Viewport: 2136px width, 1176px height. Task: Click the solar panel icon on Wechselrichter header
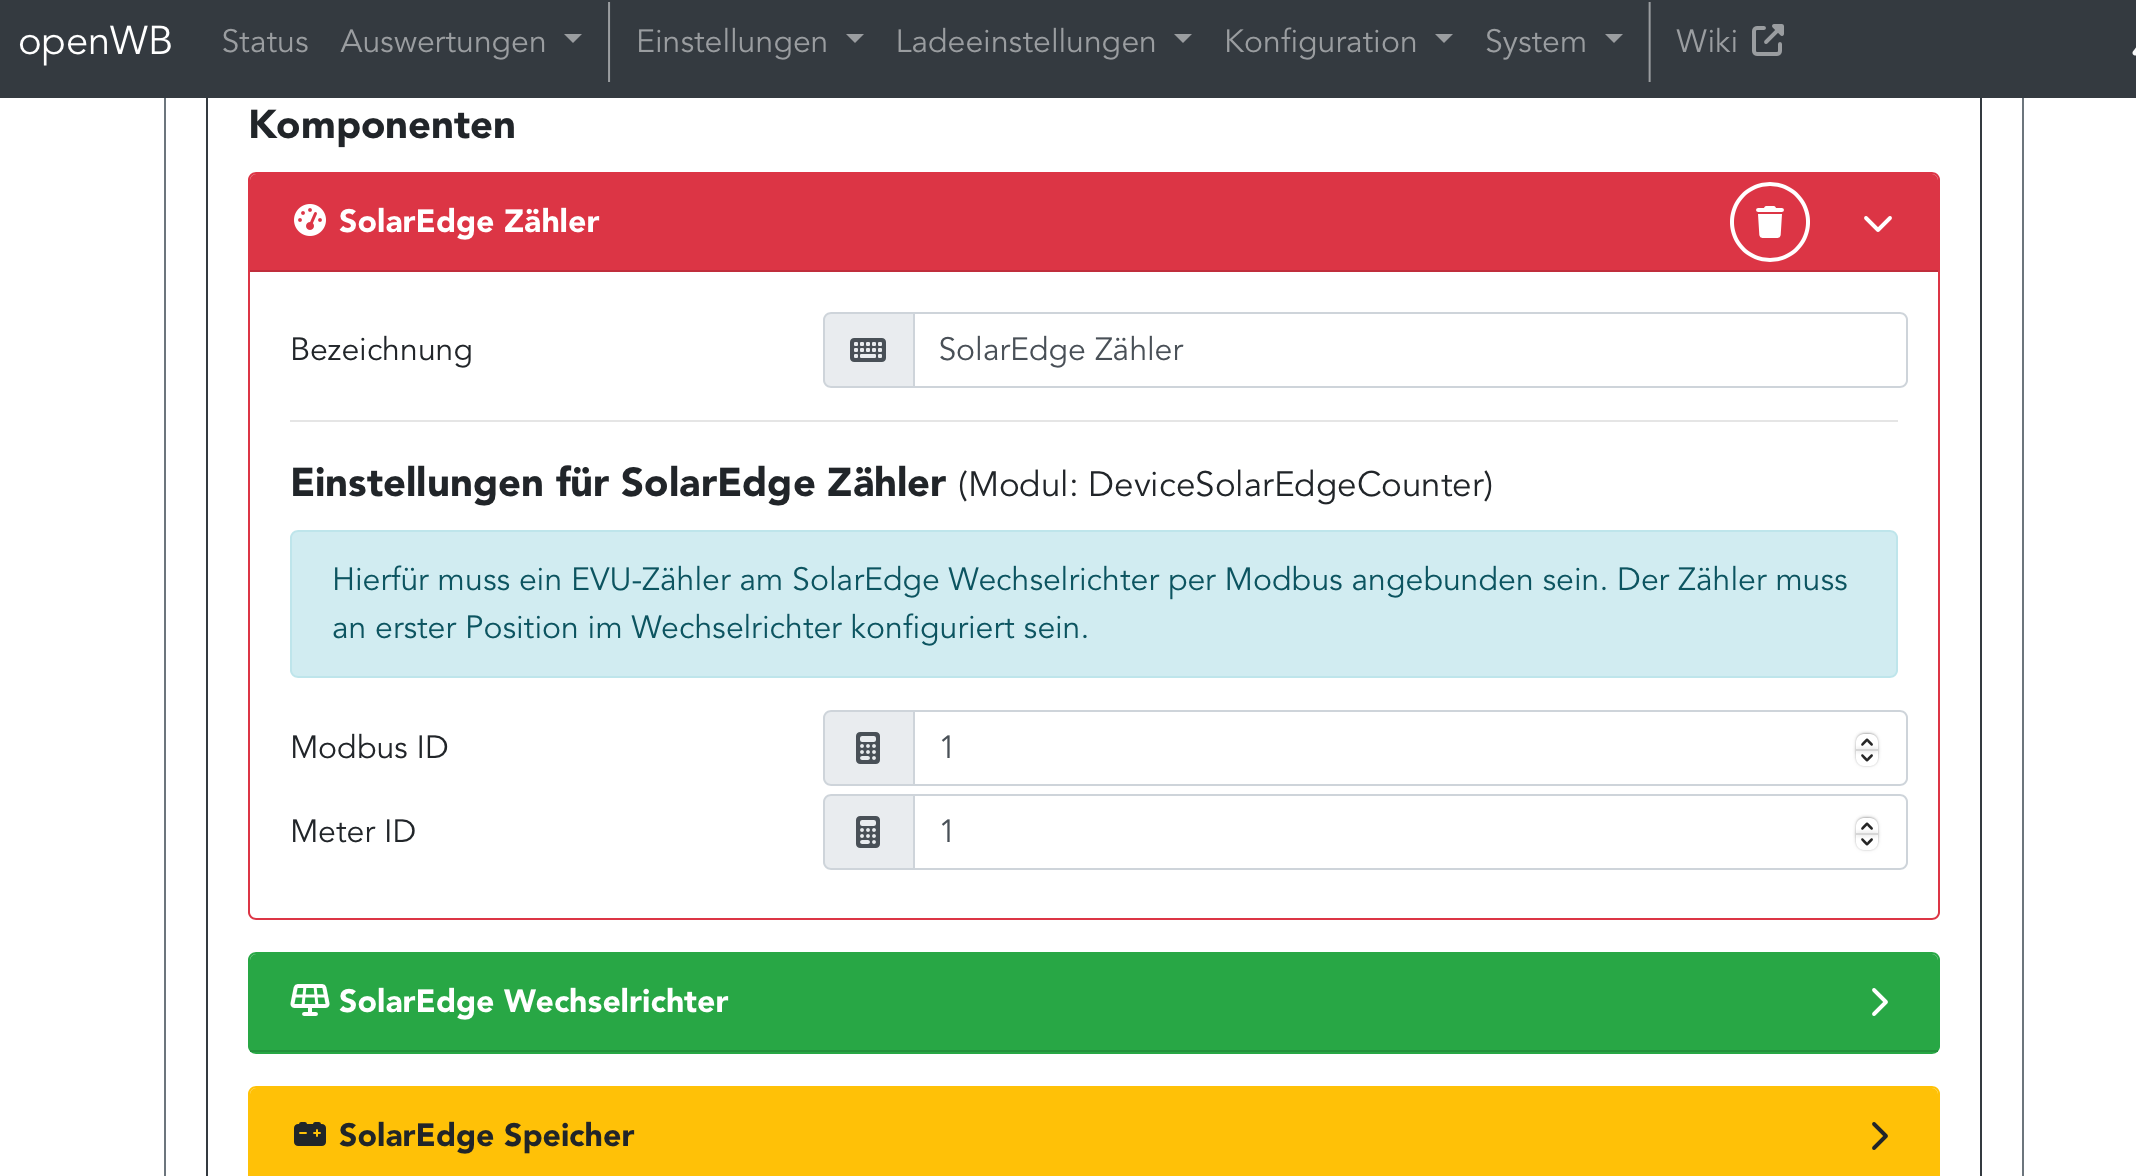[x=309, y=1000]
